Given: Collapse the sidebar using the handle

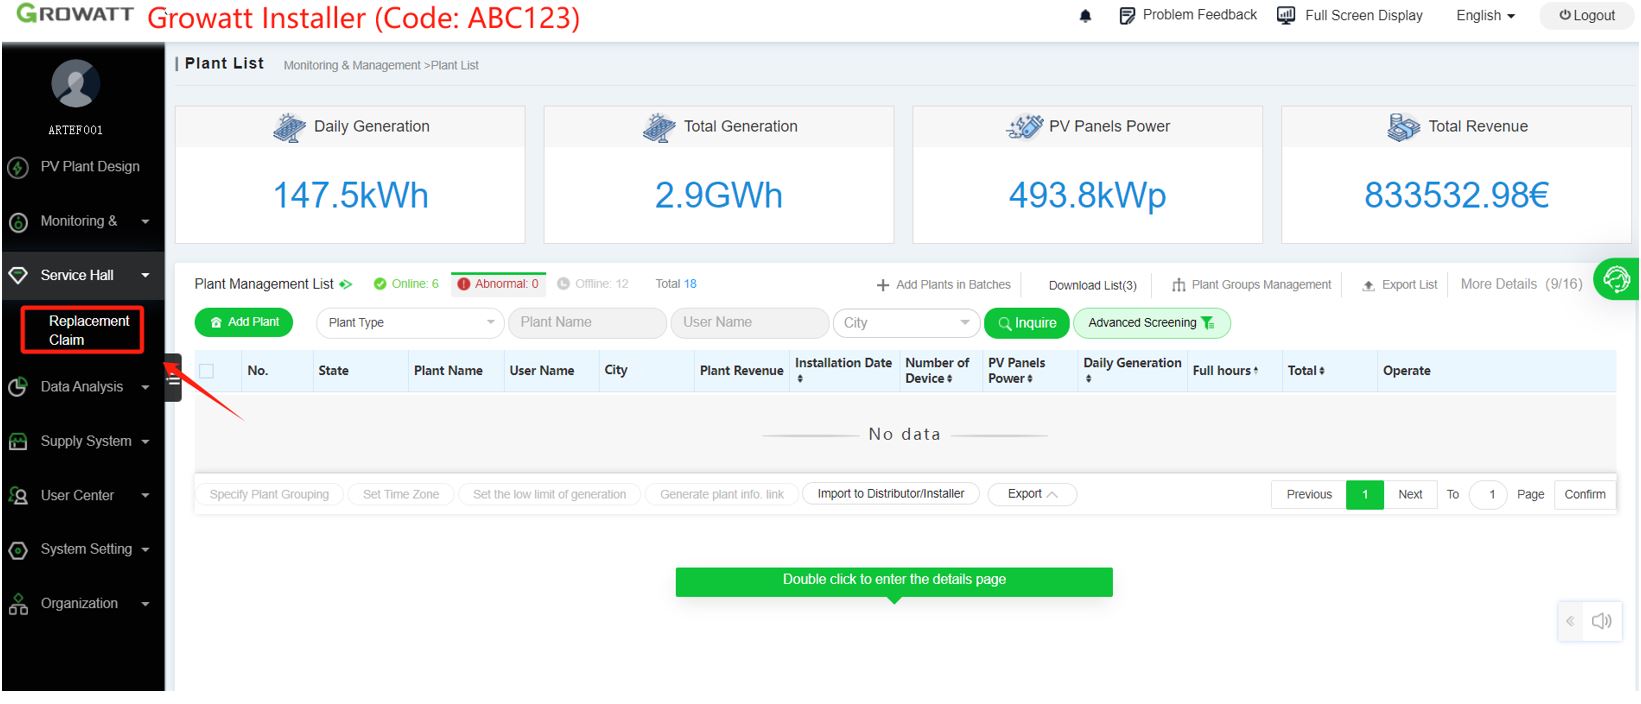Looking at the screenshot, I should coord(173,379).
